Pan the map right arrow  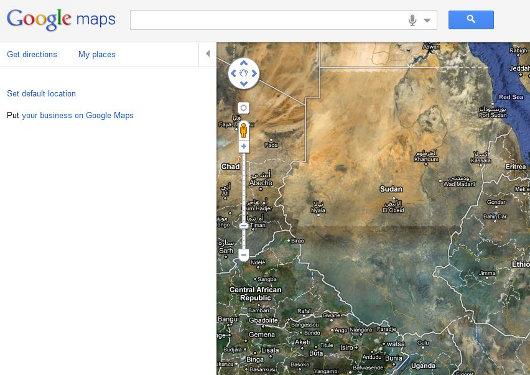(254, 73)
